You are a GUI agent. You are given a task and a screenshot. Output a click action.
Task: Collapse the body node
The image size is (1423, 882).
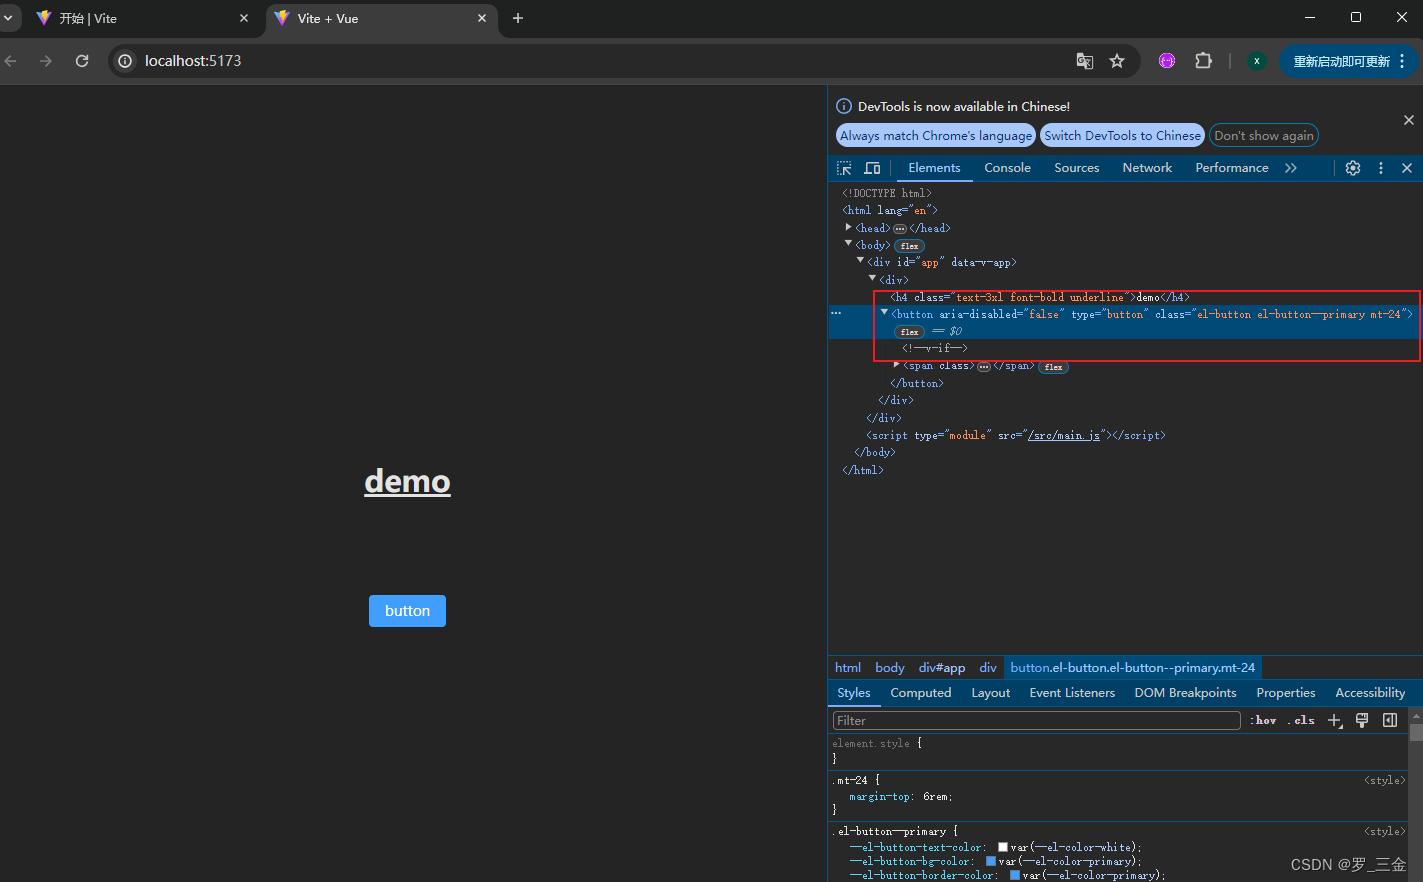[x=849, y=243]
